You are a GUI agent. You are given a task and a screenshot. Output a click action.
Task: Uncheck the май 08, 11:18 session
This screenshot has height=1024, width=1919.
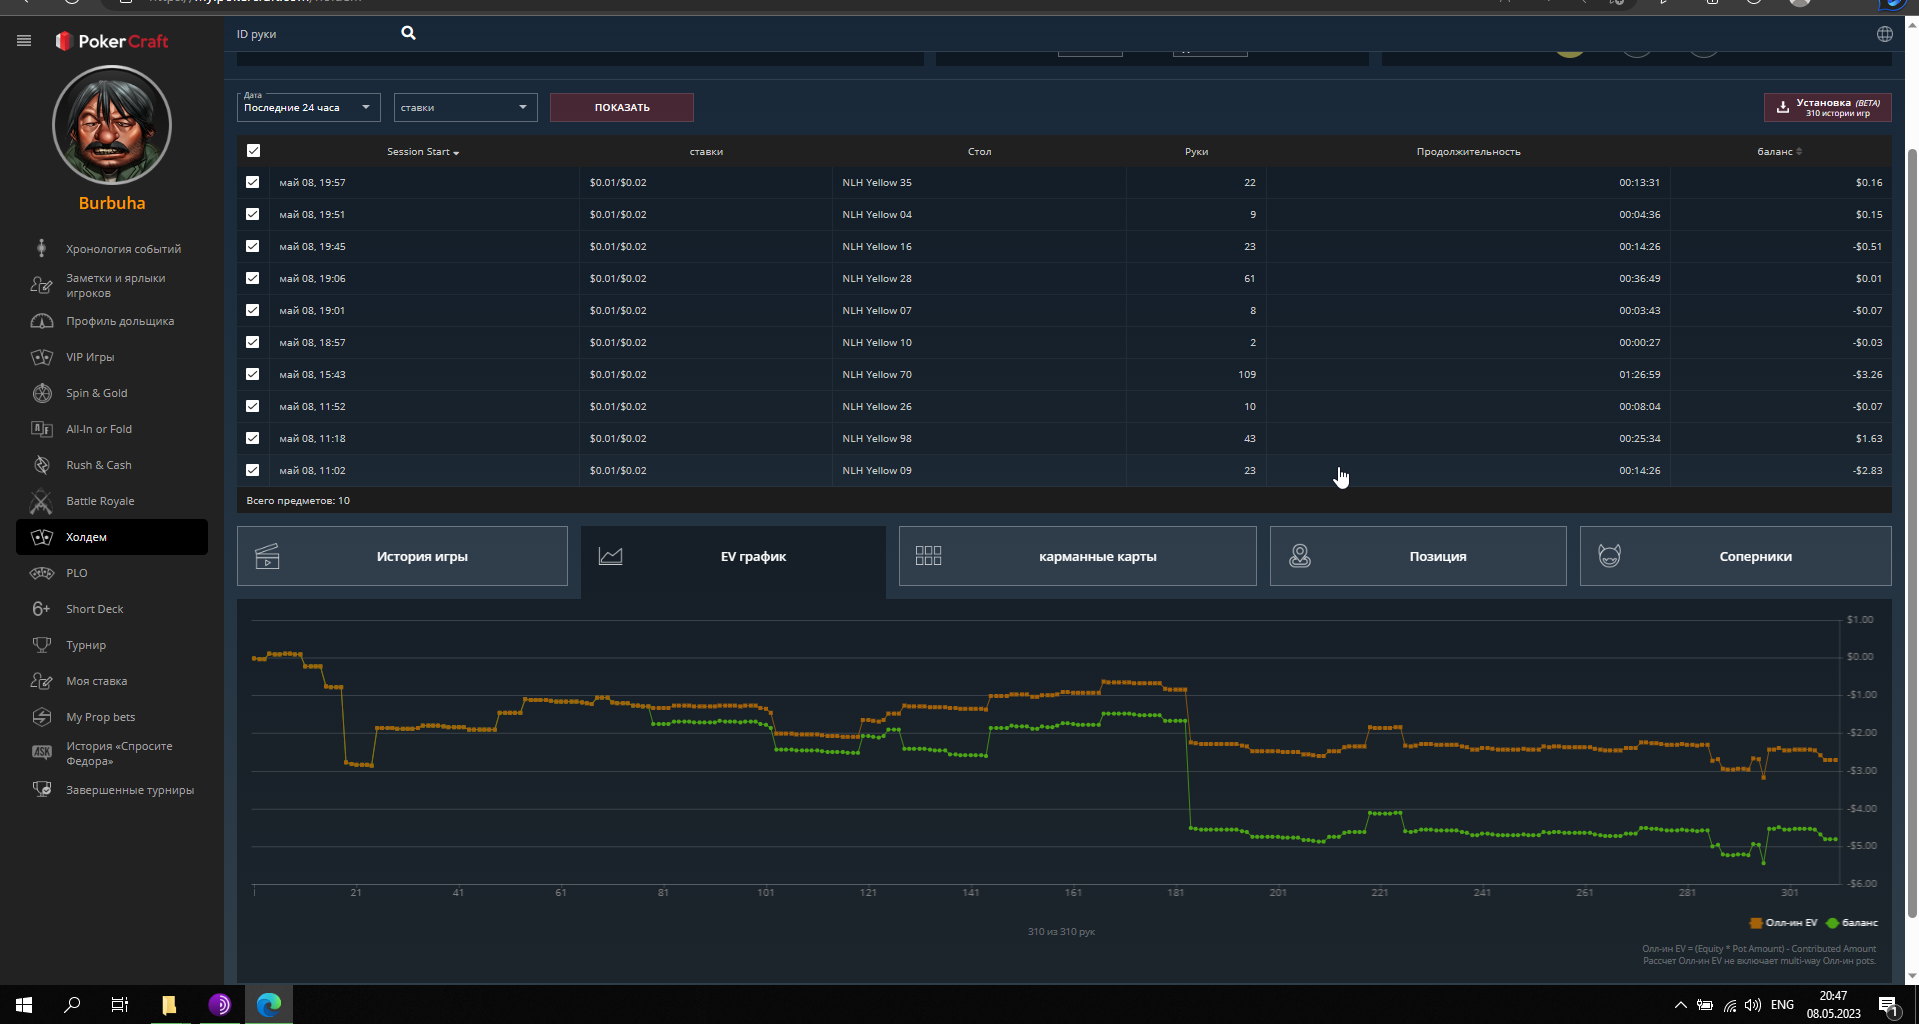[x=252, y=438]
